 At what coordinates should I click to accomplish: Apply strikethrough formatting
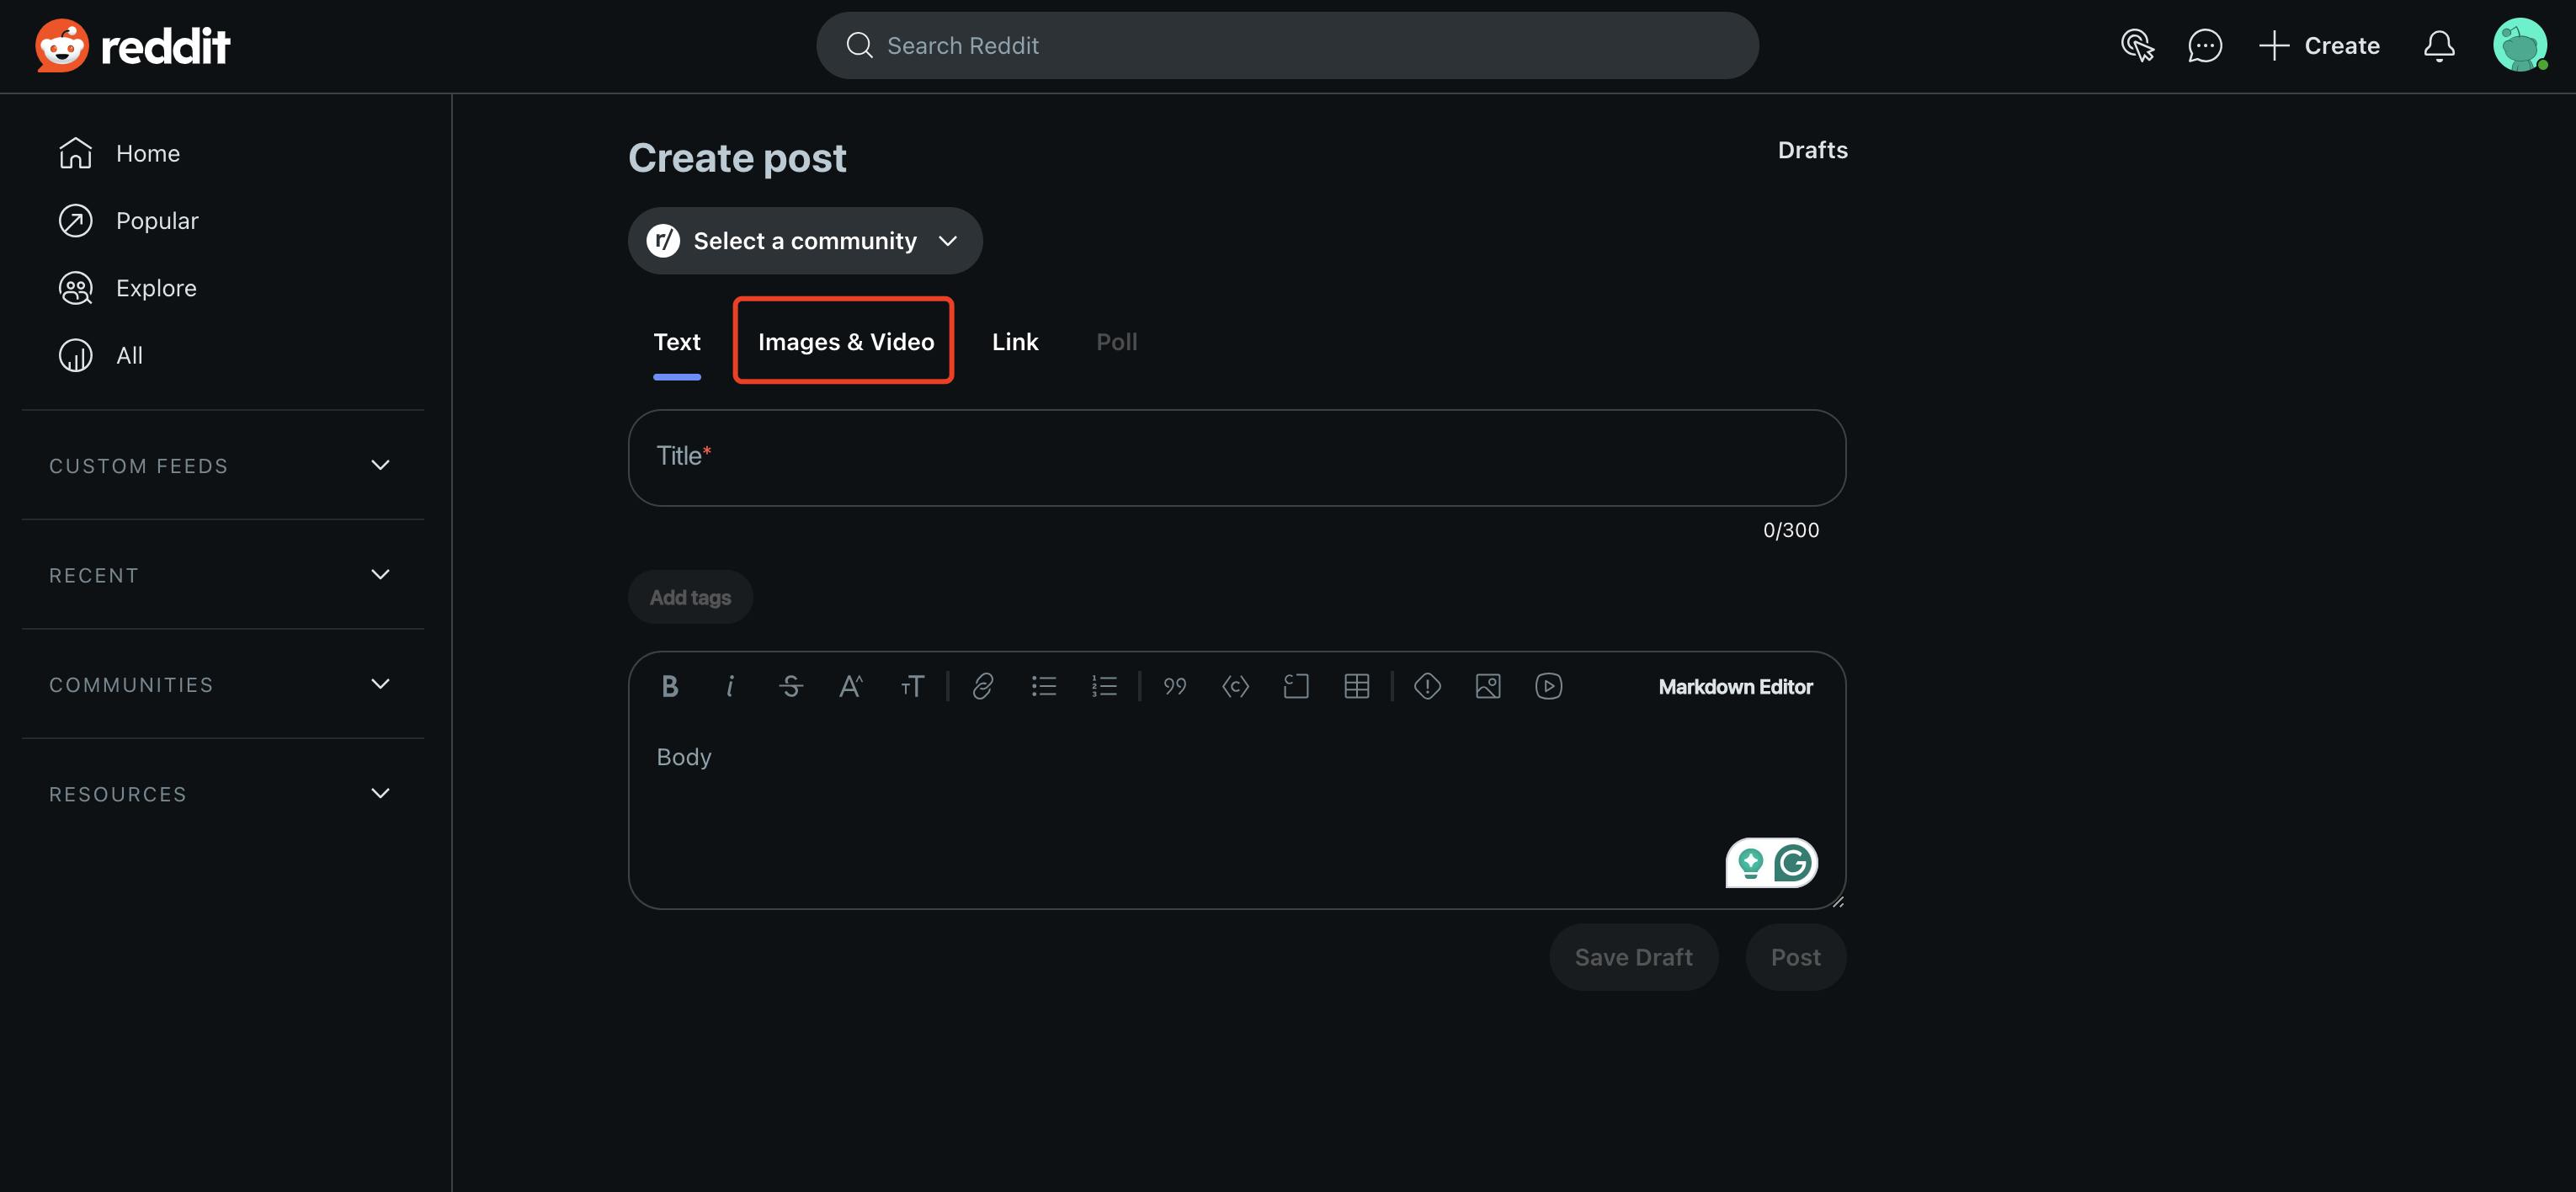(790, 686)
